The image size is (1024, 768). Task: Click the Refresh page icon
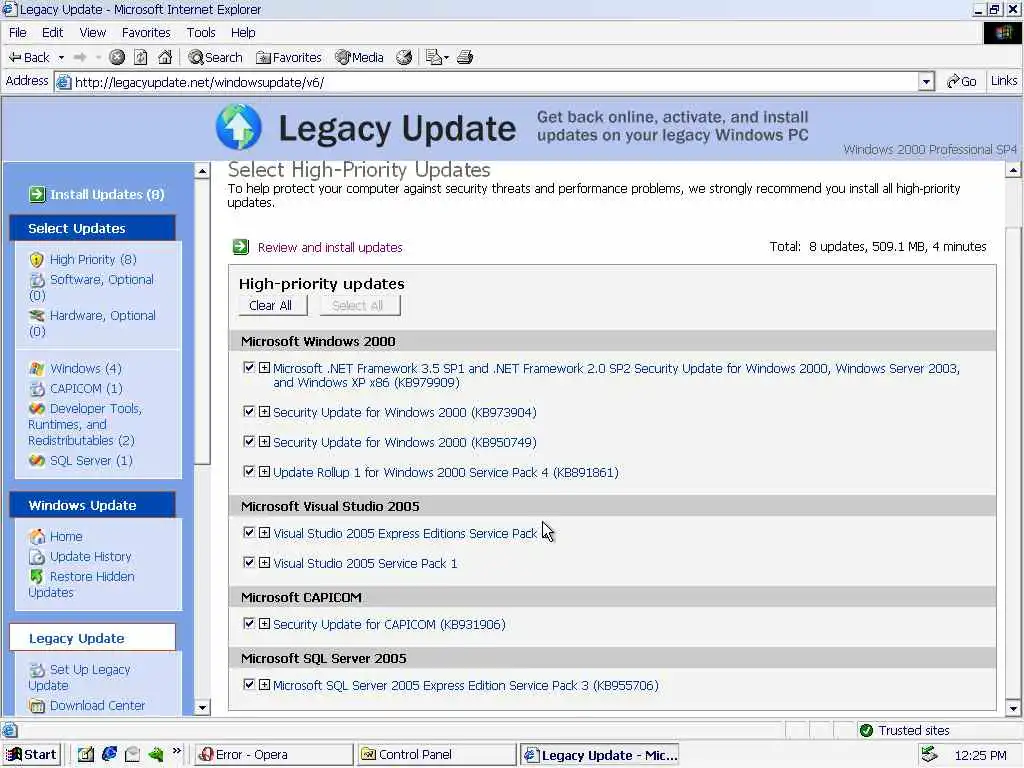(140, 57)
